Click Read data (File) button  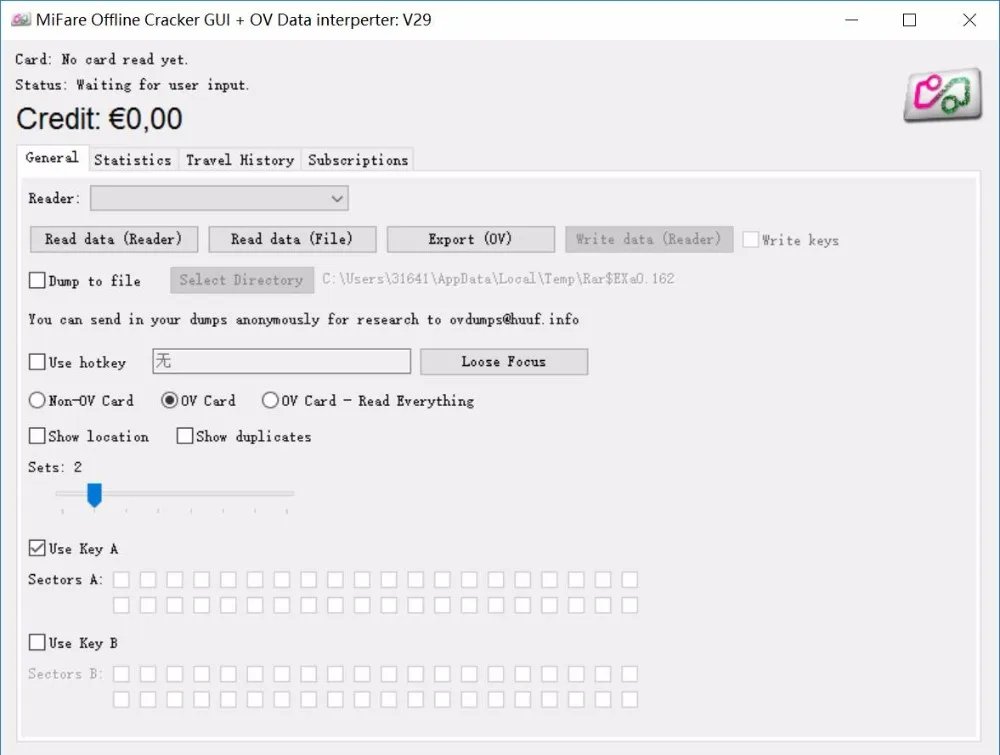pos(291,239)
